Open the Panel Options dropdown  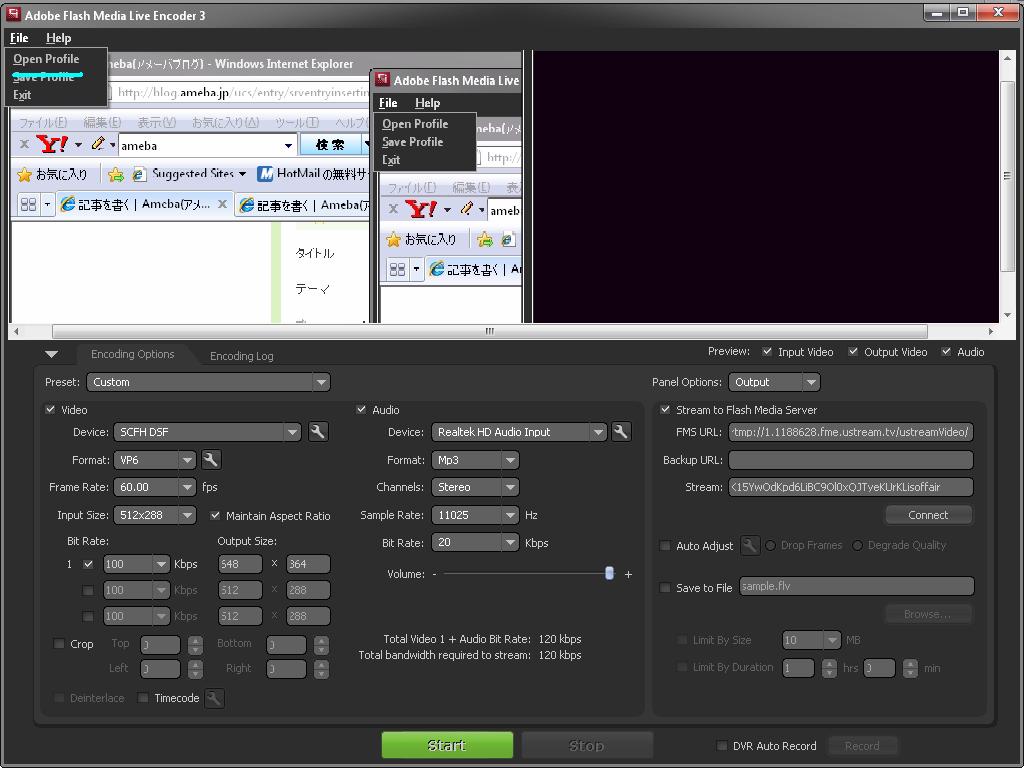coord(775,382)
